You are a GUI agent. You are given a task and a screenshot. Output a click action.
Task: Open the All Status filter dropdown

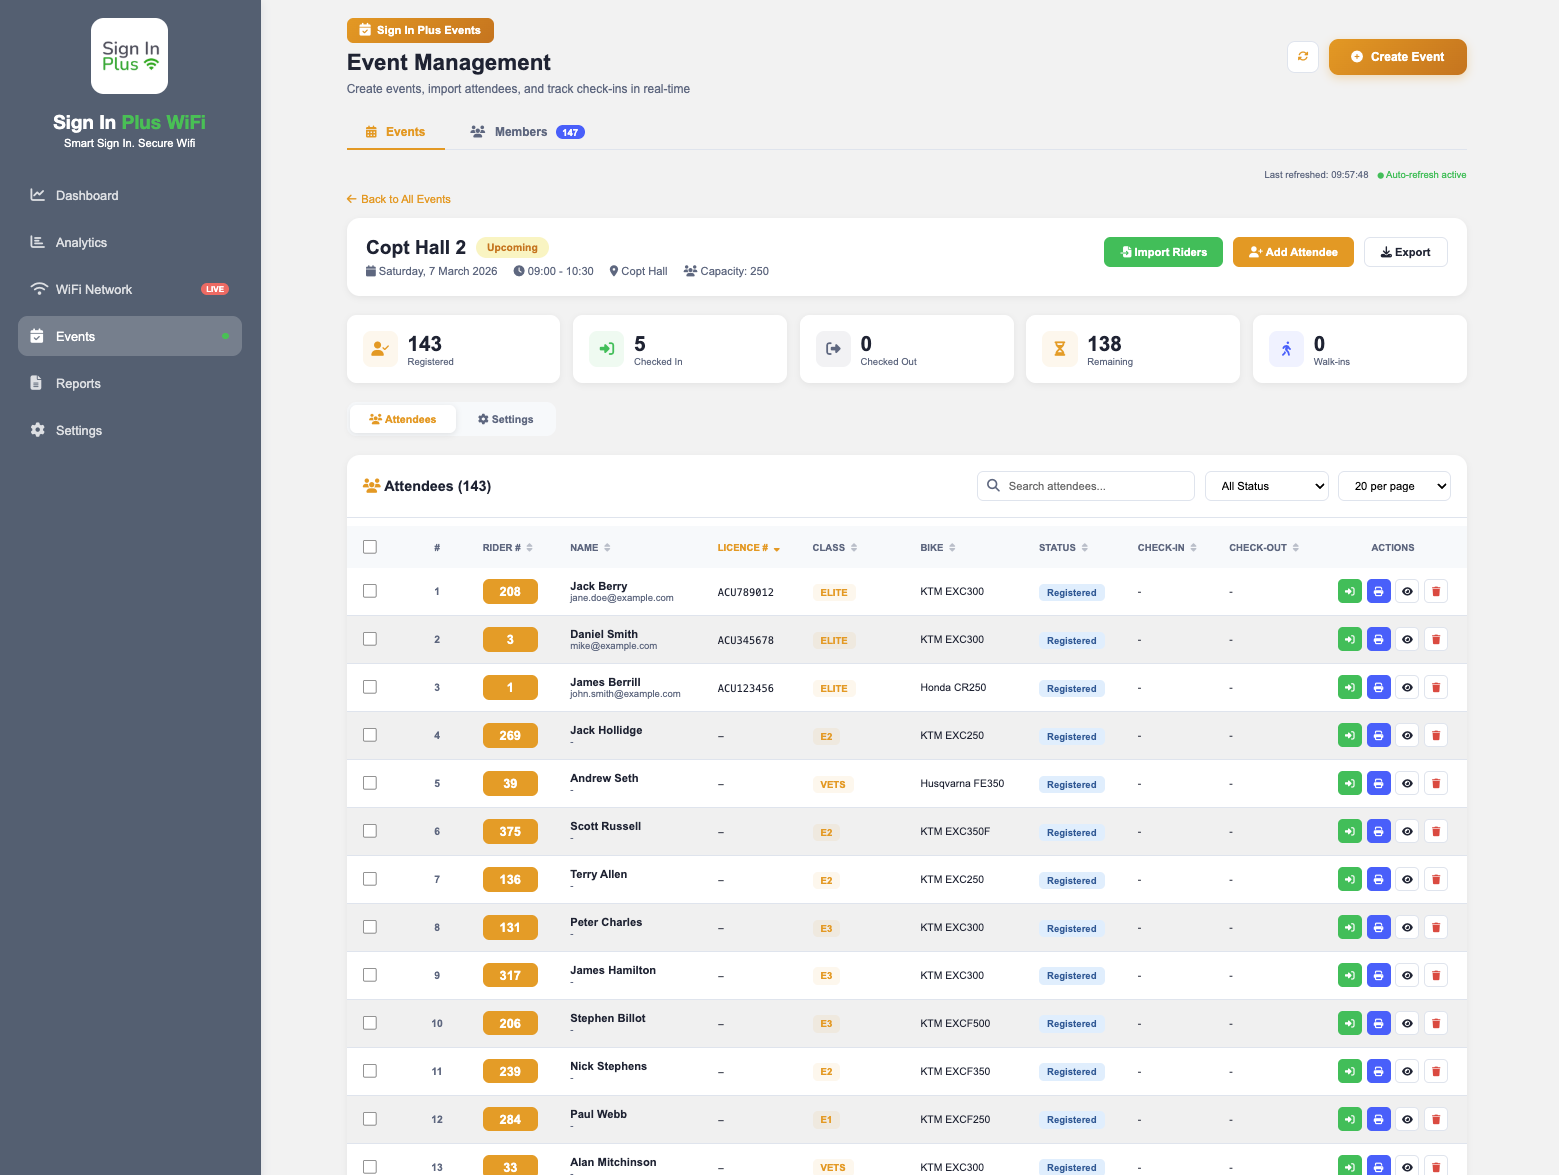pos(1266,486)
